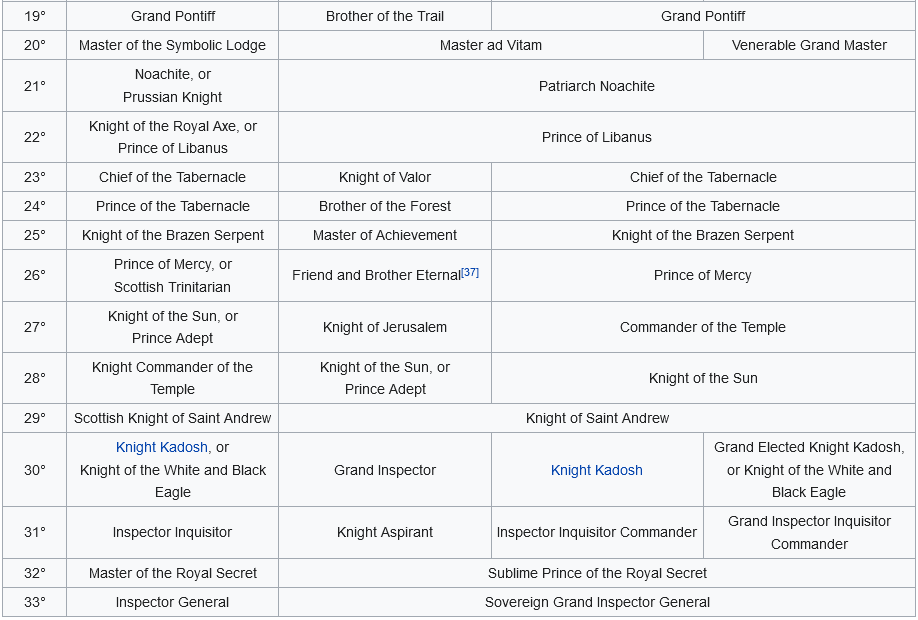Select the Brother of the Forest cell
Image resolution: width=918 pixels, height=620 pixels.
[385, 206]
